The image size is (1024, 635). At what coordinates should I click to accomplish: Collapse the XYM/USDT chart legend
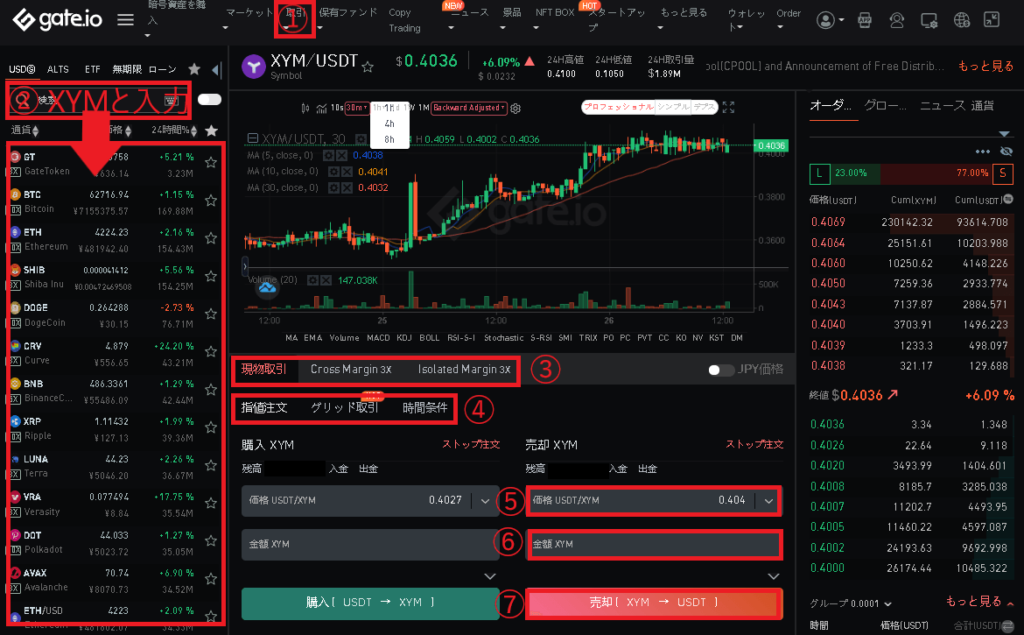tap(253, 138)
